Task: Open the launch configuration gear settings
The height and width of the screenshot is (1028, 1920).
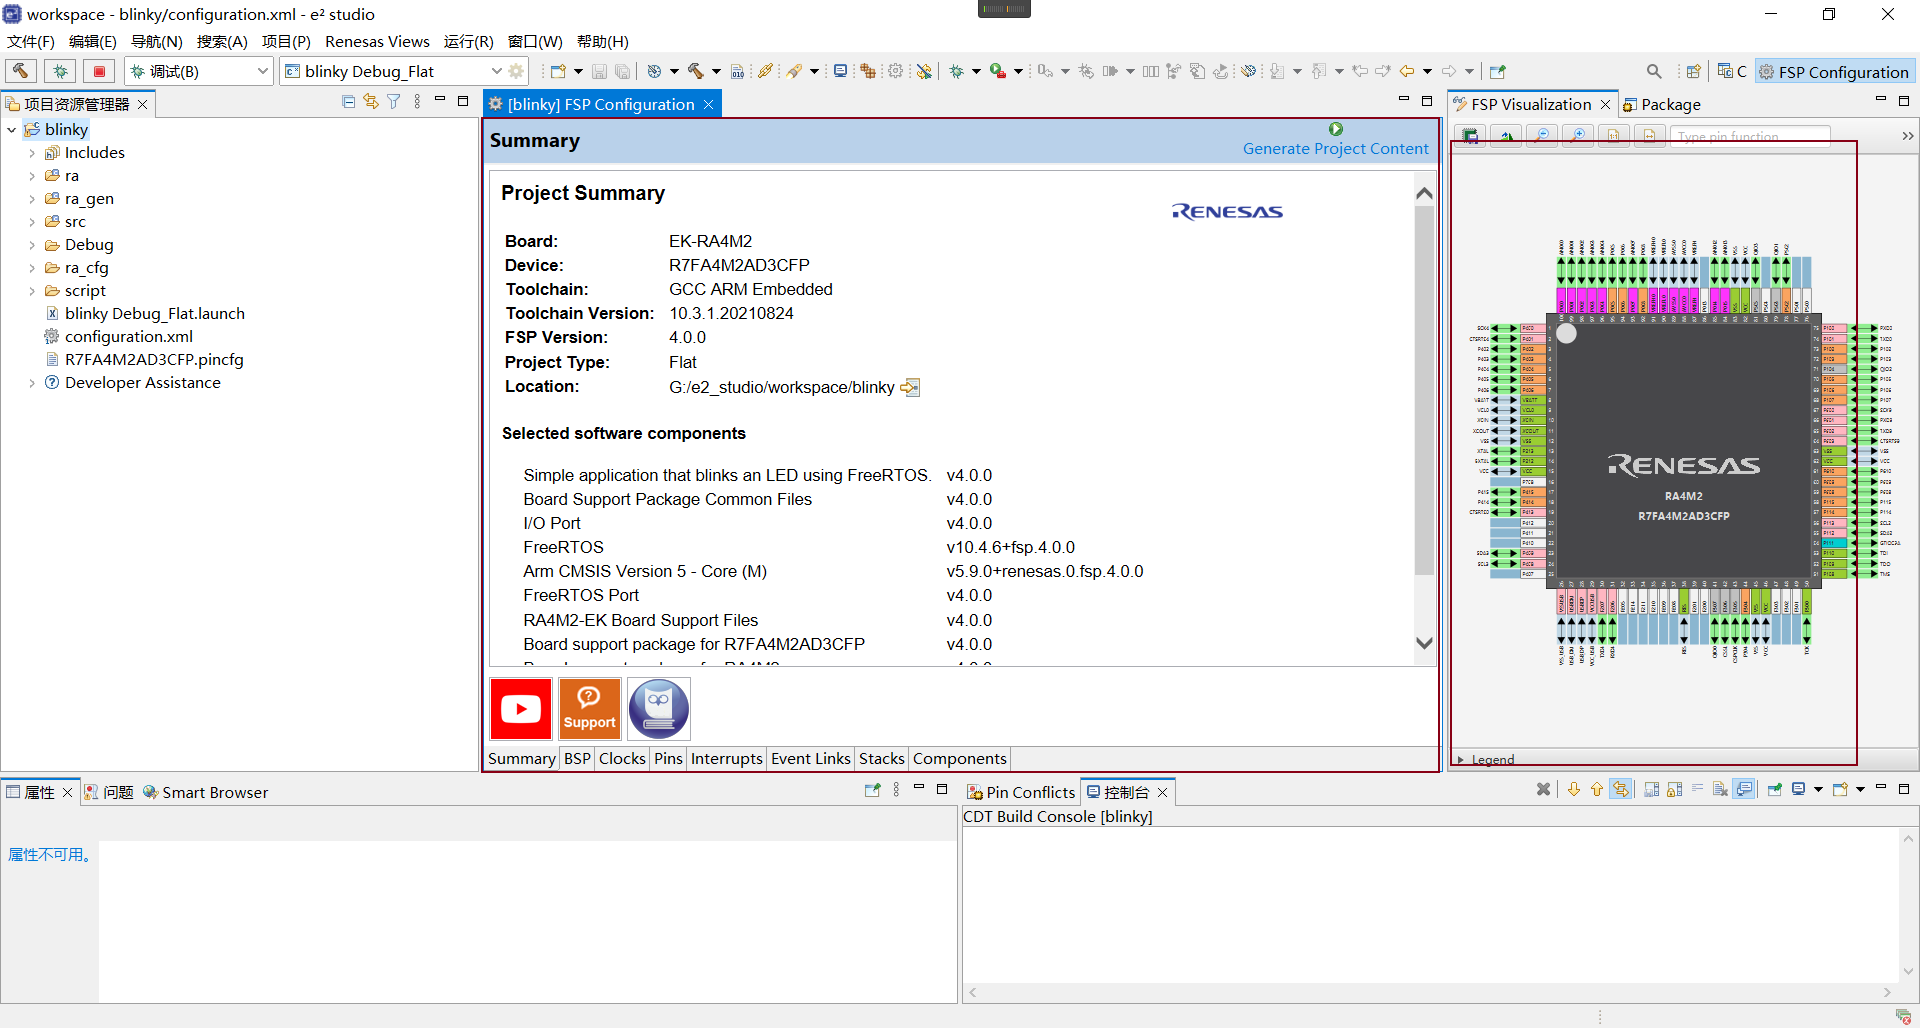Action: coord(516,71)
